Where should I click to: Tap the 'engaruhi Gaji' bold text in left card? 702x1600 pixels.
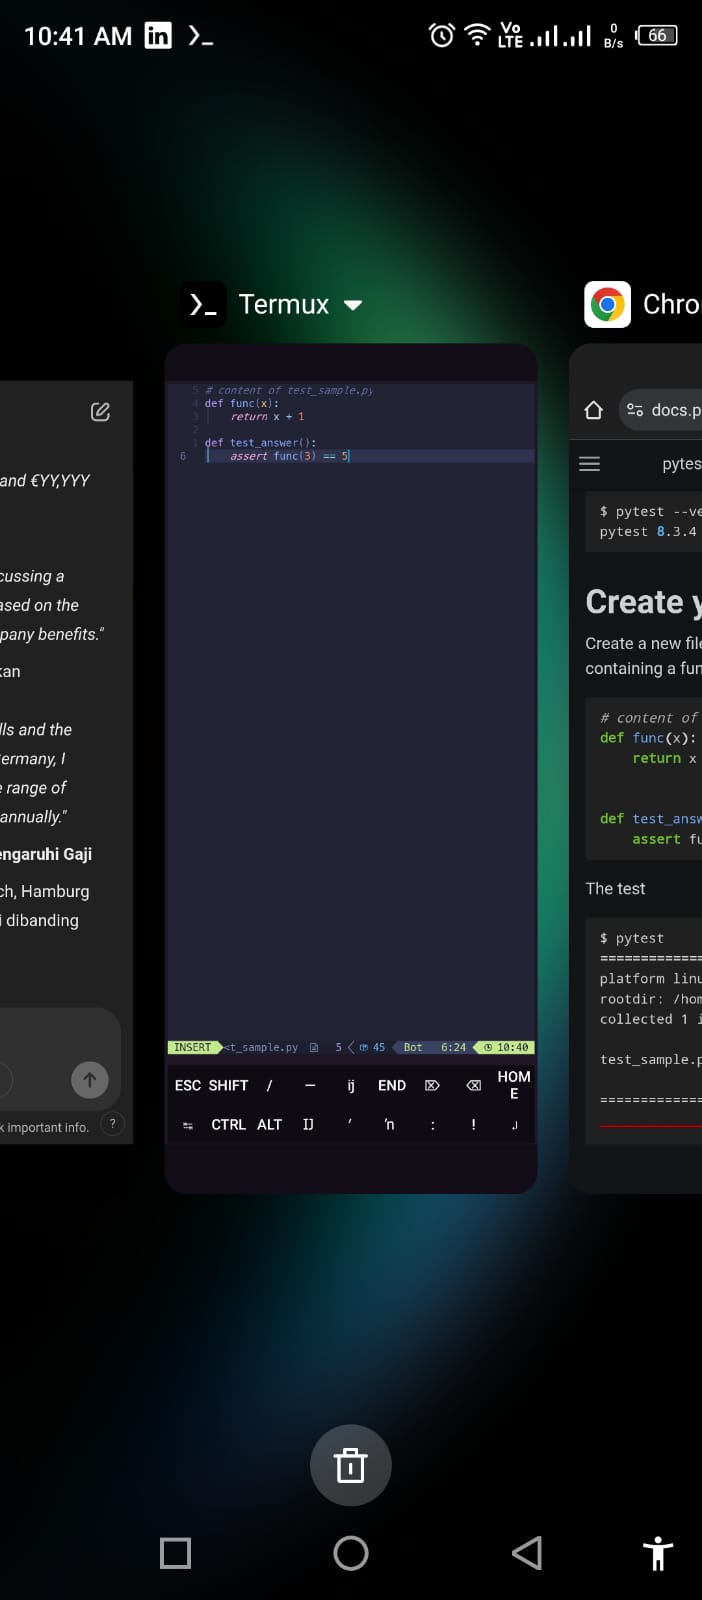[46, 854]
